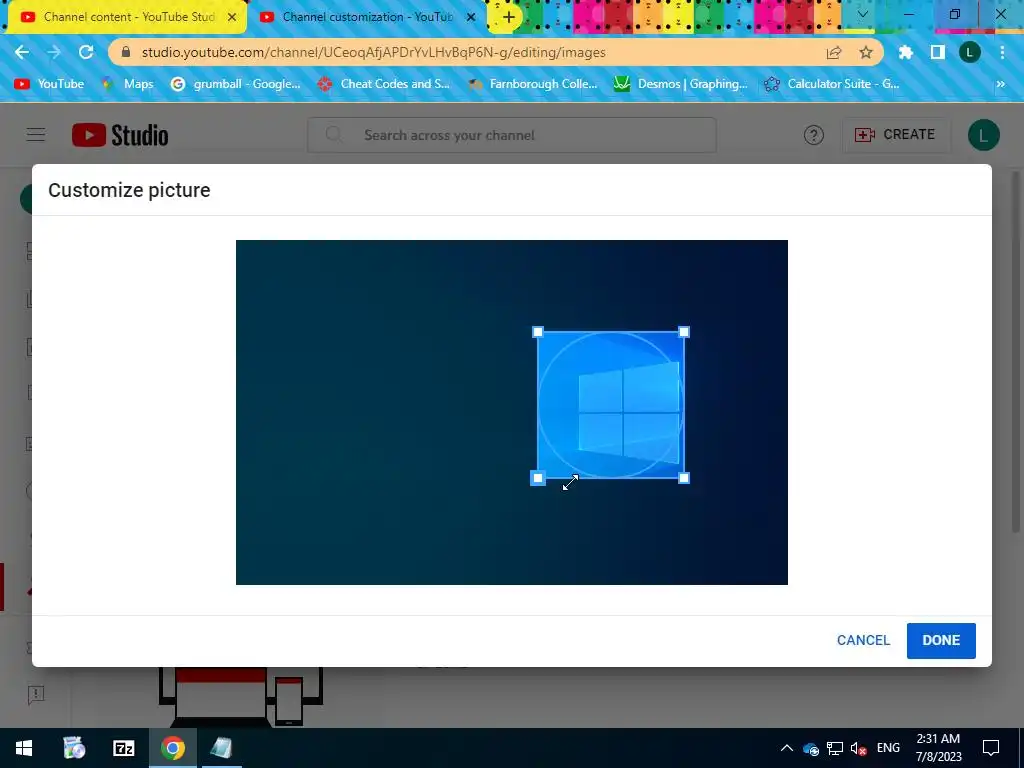Open YouTube Studio help icon
This screenshot has width=1024, height=768.
pyautogui.click(x=814, y=135)
